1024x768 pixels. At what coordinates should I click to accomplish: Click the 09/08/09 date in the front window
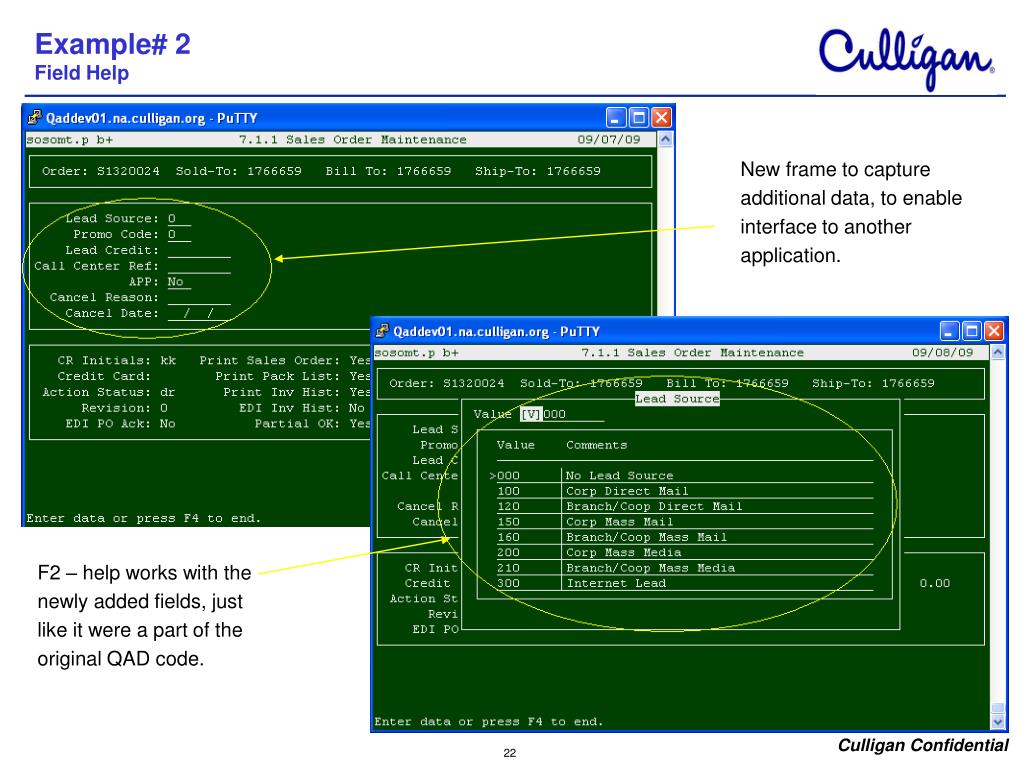(x=942, y=353)
